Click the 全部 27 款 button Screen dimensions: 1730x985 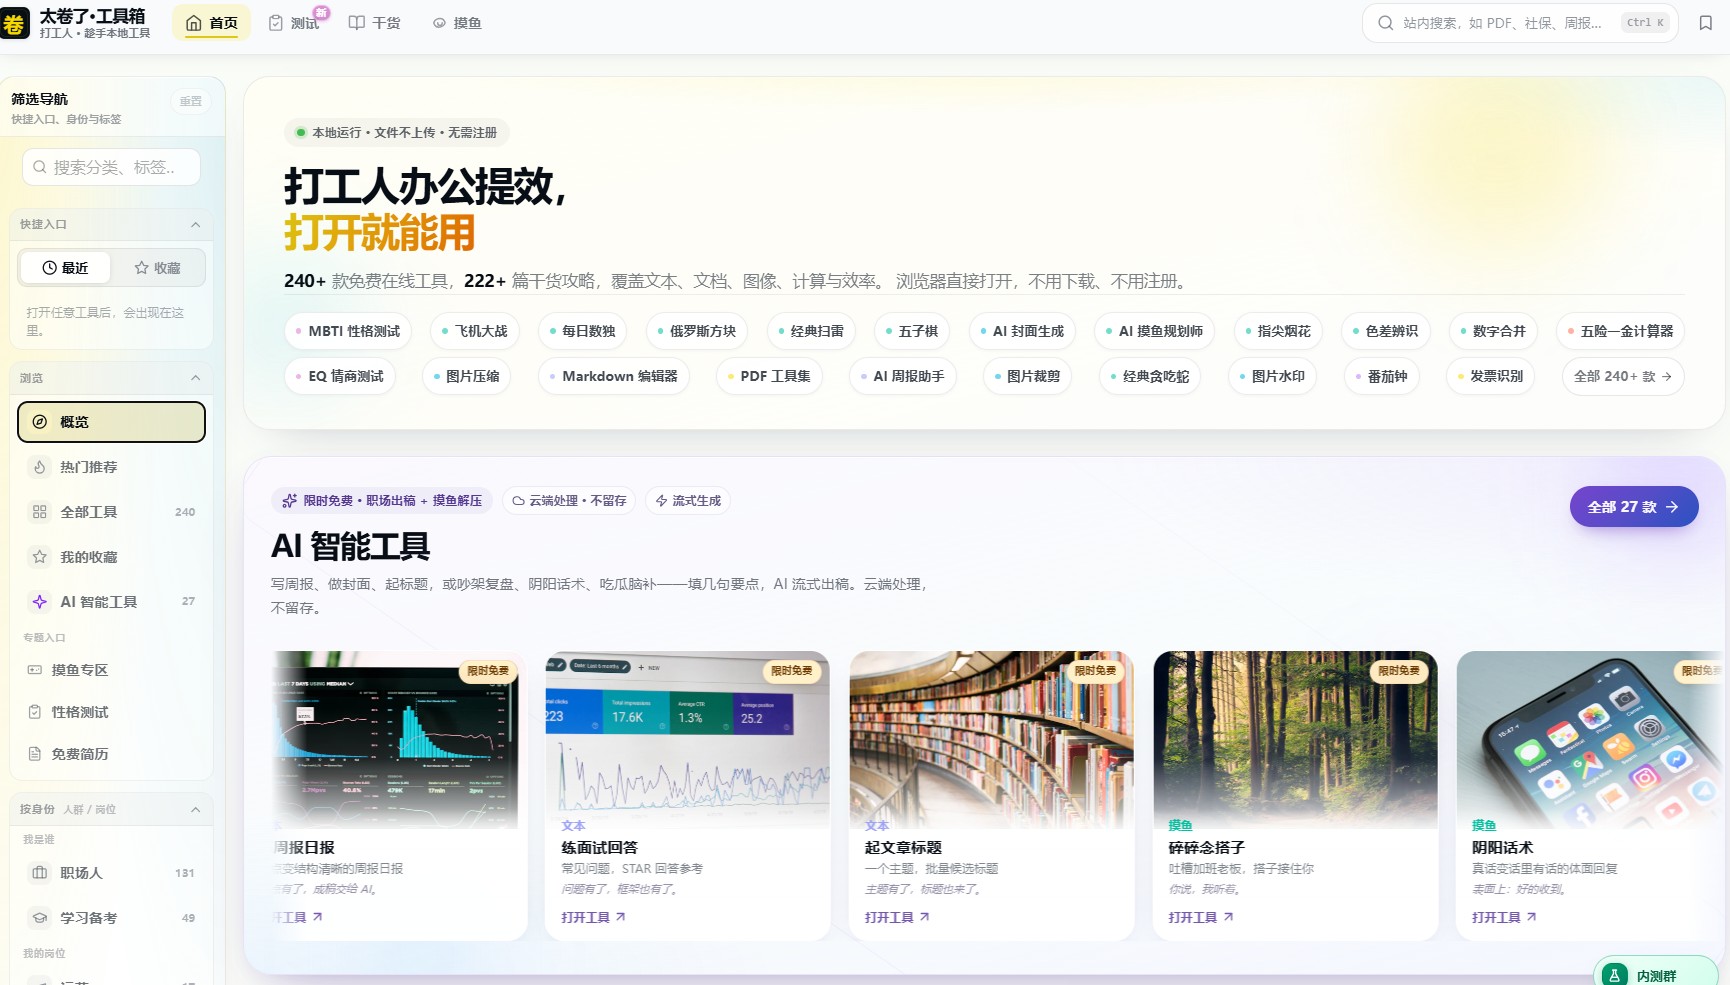click(1634, 507)
